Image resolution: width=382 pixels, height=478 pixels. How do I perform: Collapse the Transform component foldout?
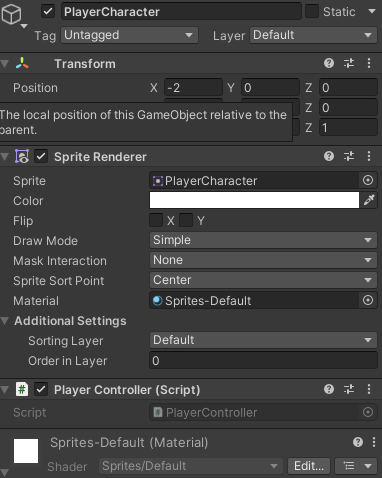[x=5, y=64]
